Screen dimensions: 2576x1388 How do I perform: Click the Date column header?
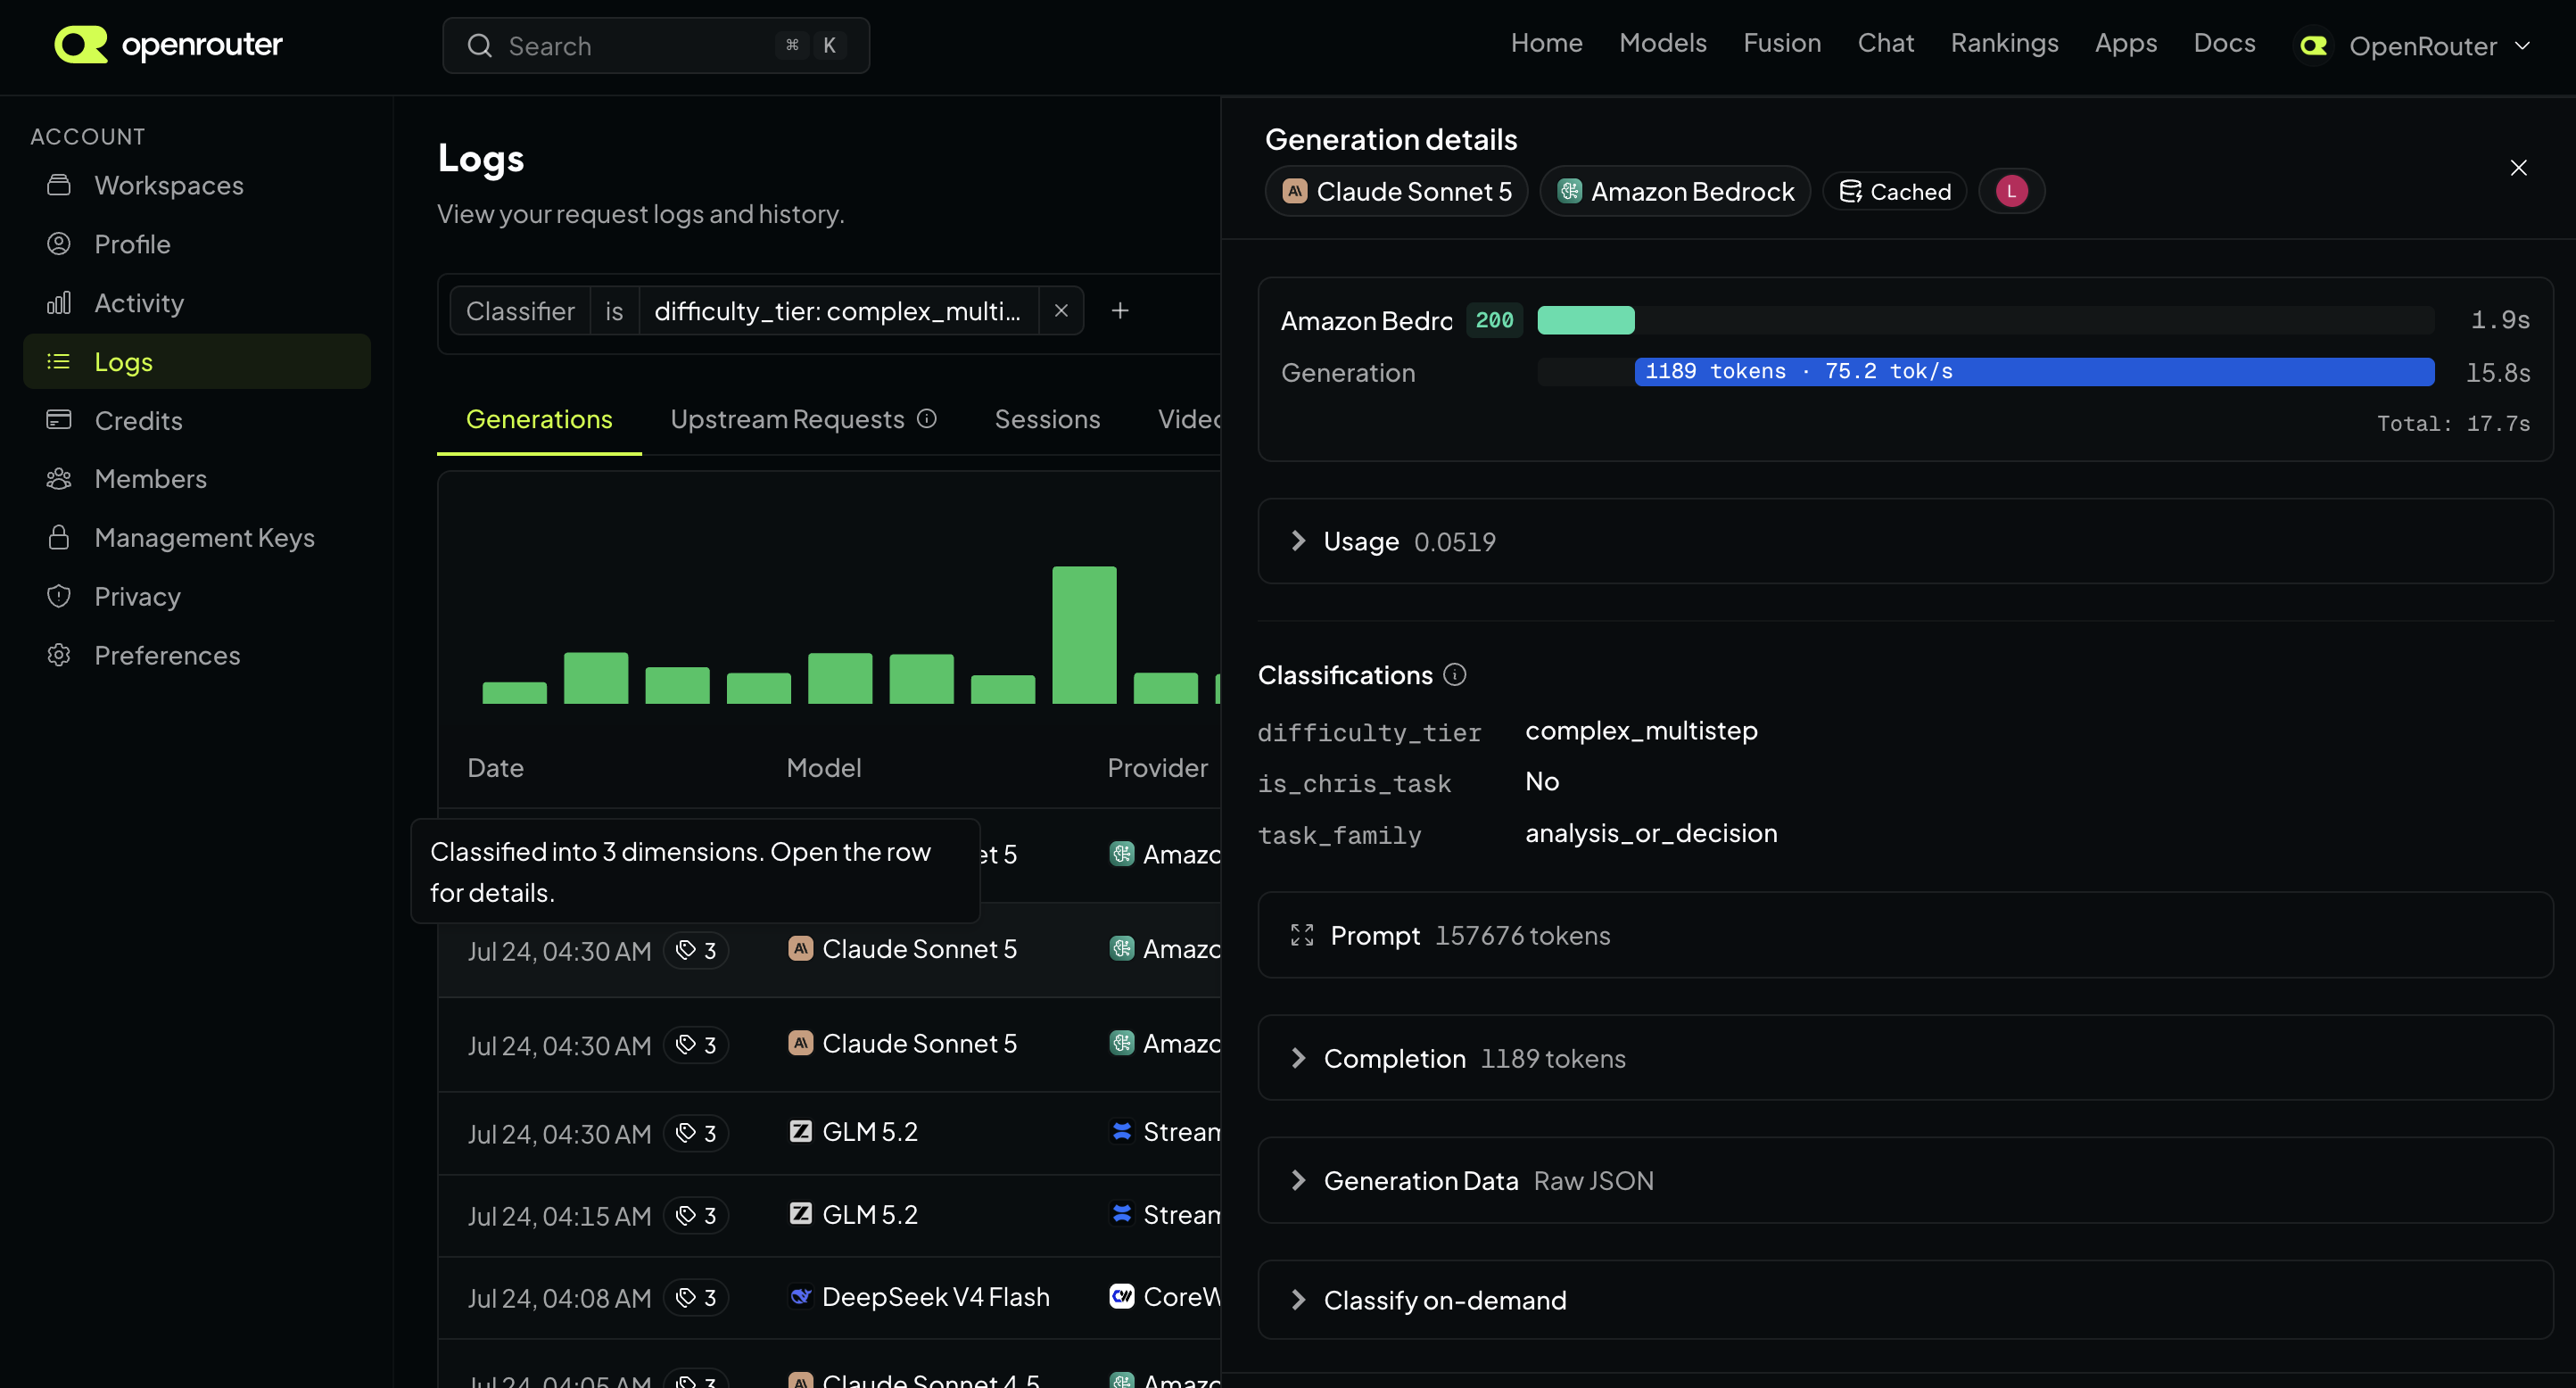coord(495,768)
